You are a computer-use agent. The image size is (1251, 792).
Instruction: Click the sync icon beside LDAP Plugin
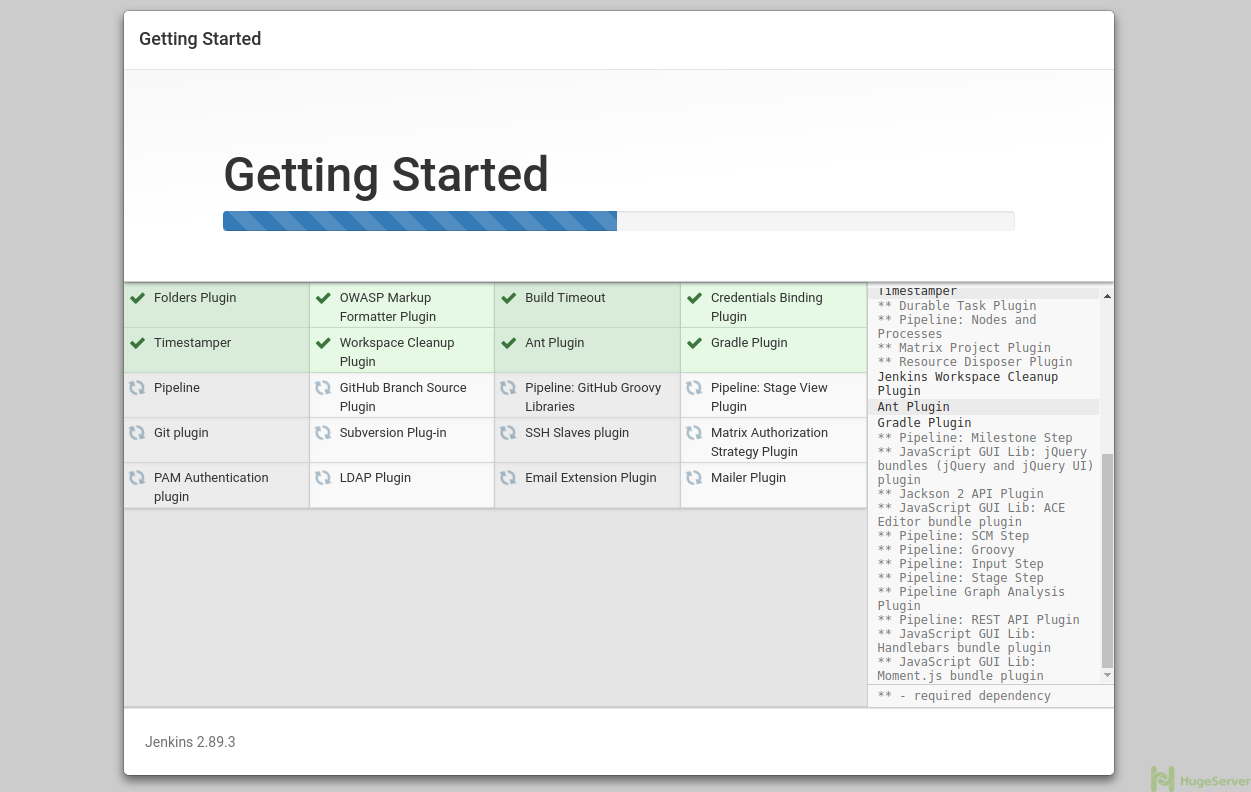coord(323,478)
